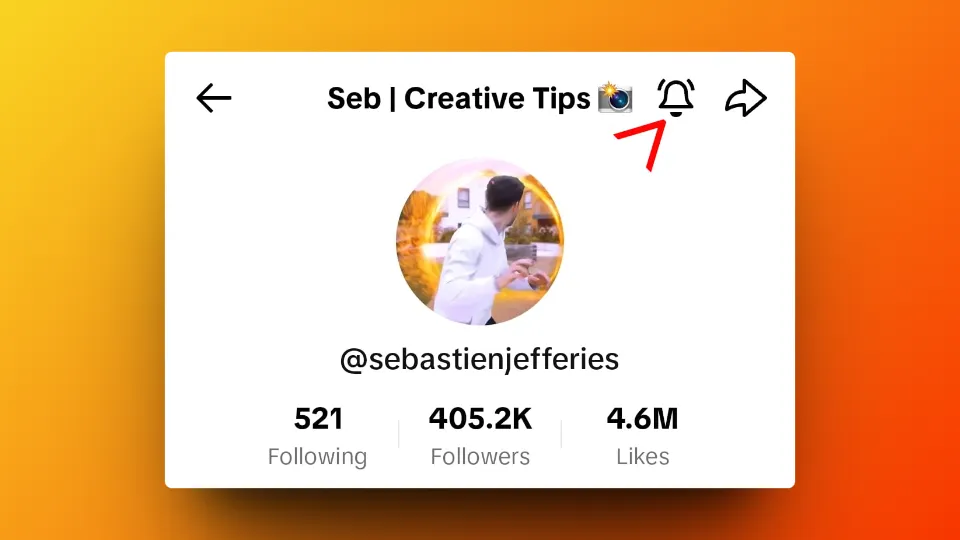Go back using the left arrow

pyautogui.click(x=214, y=98)
